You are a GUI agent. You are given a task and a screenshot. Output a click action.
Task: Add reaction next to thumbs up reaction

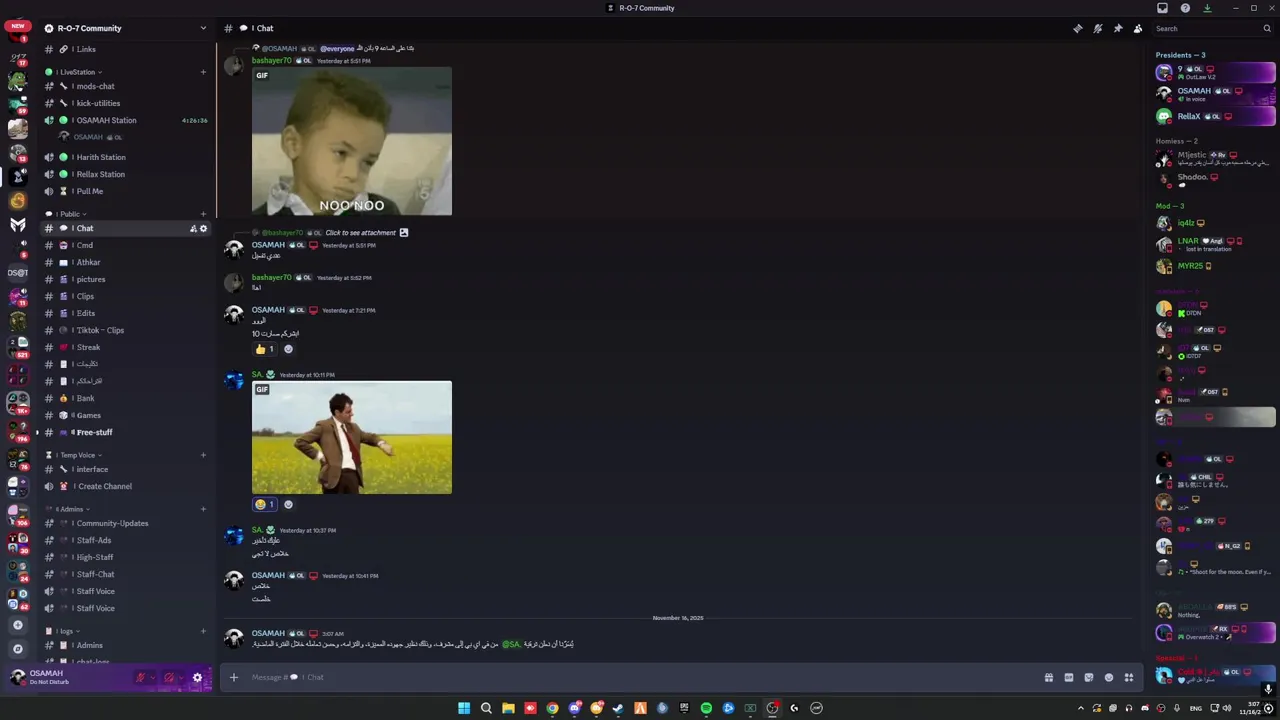pos(288,349)
